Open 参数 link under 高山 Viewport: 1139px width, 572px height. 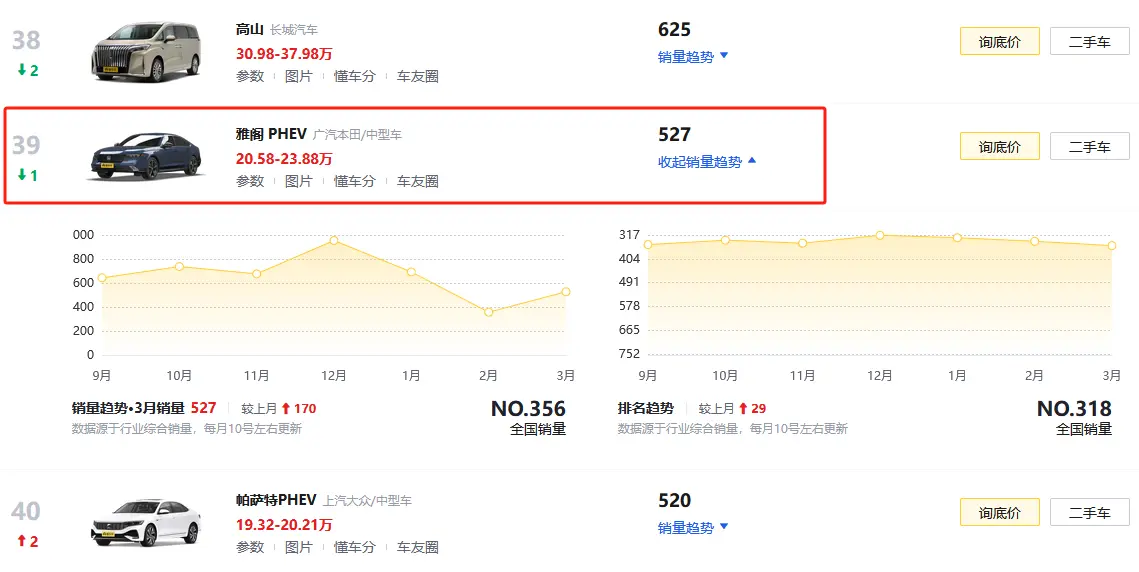[250, 76]
